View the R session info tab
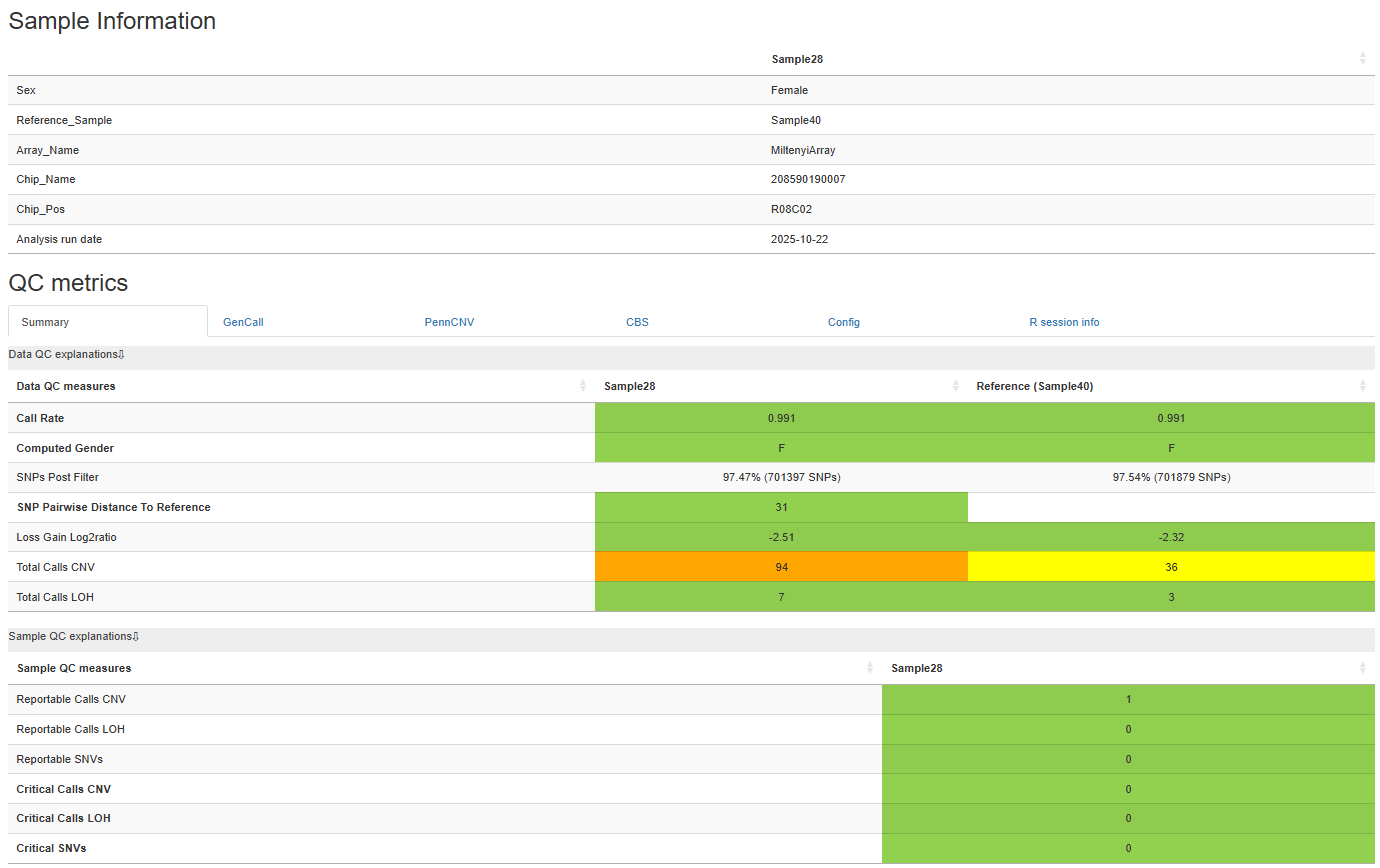The width and height of the screenshot is (1380, 868). point(1064,322)
